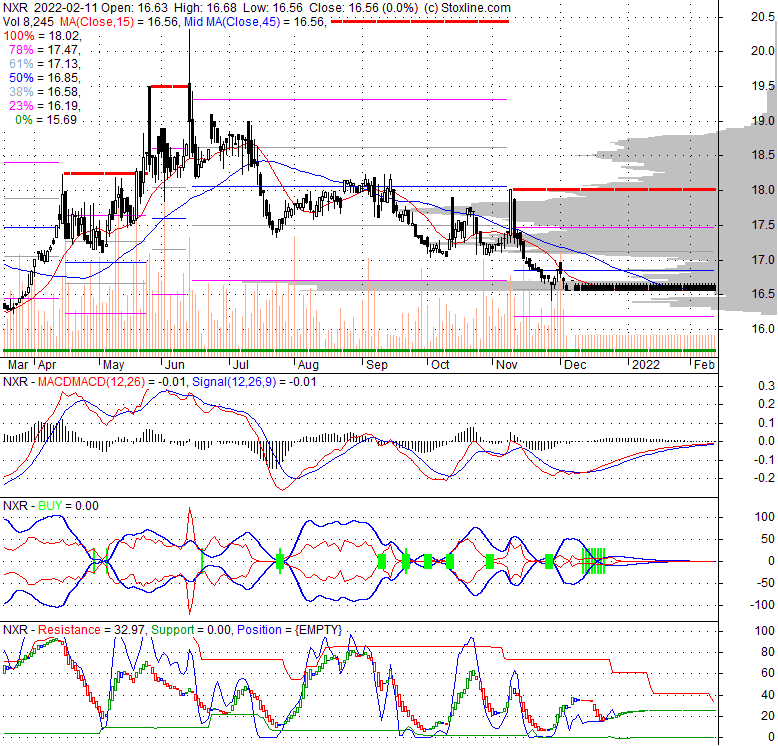Click the Low: 16.56 value
The image size is (778, 746).
272,8
